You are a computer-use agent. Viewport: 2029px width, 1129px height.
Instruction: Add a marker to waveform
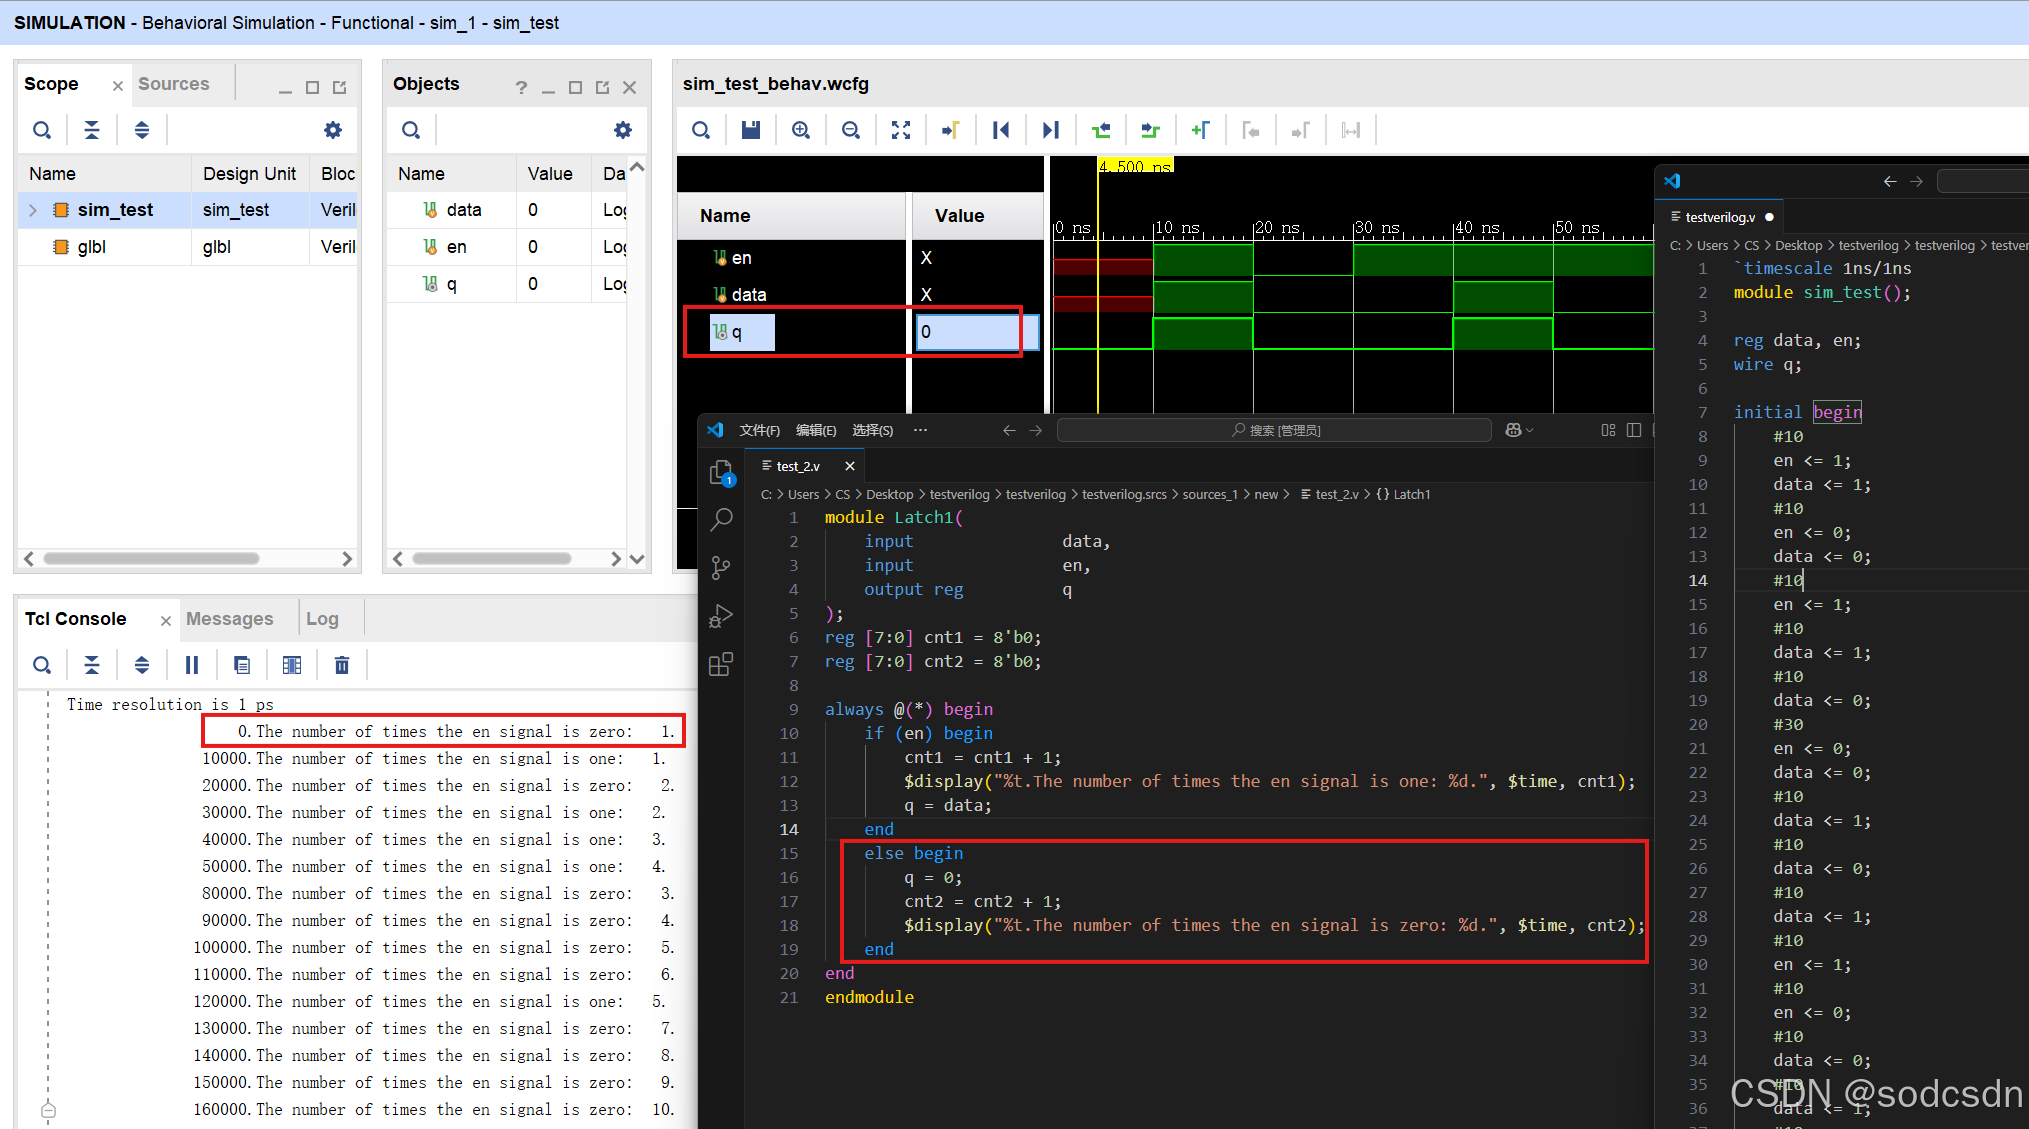coord(1201,130)
